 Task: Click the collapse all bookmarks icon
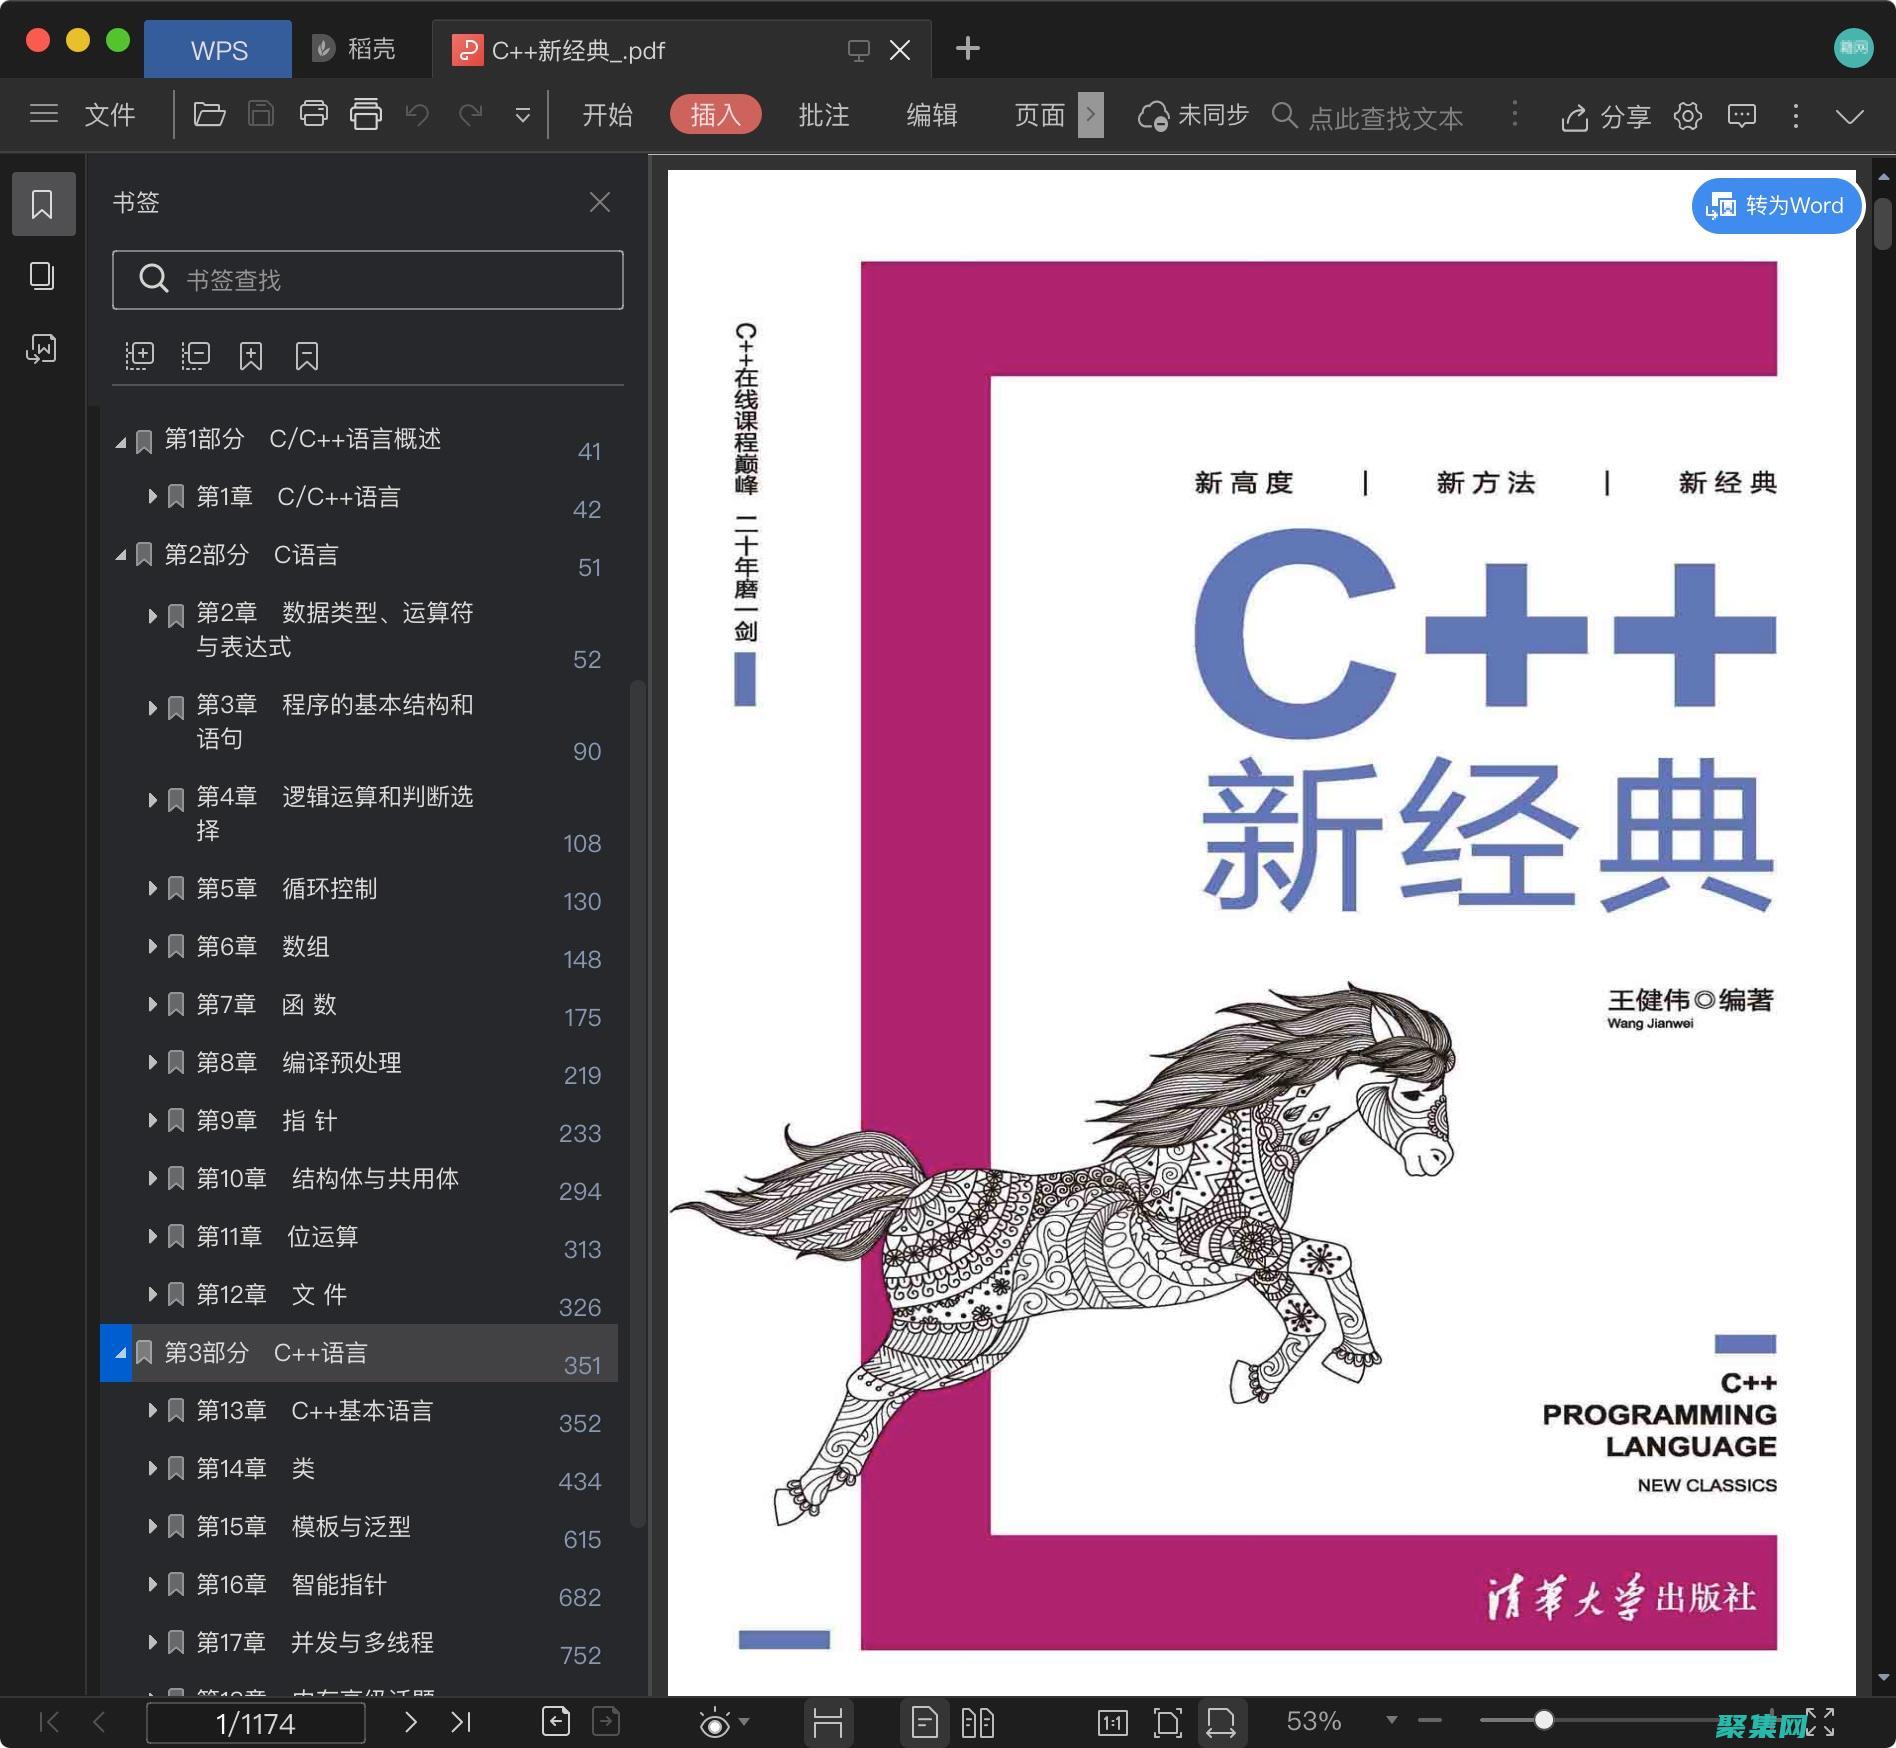tap(195, 356)
